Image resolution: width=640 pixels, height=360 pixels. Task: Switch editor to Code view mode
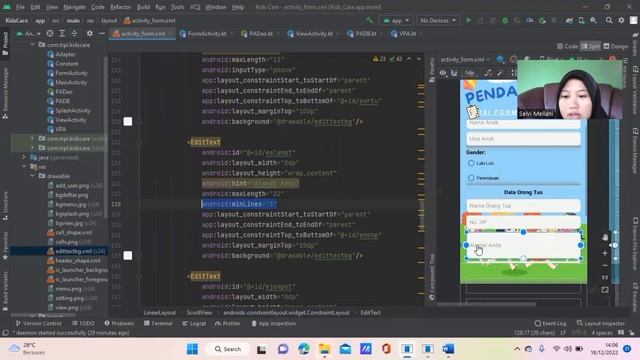tap(567, 46)
